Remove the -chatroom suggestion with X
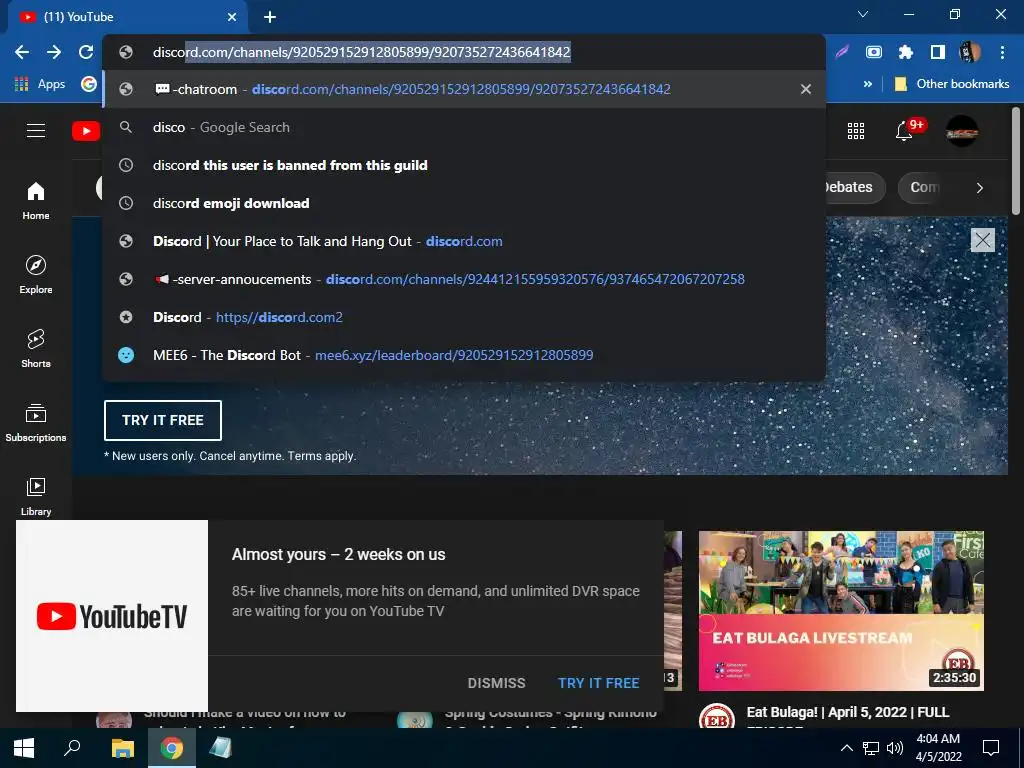This screenshot has width=1024, height=768. (806, 89)
